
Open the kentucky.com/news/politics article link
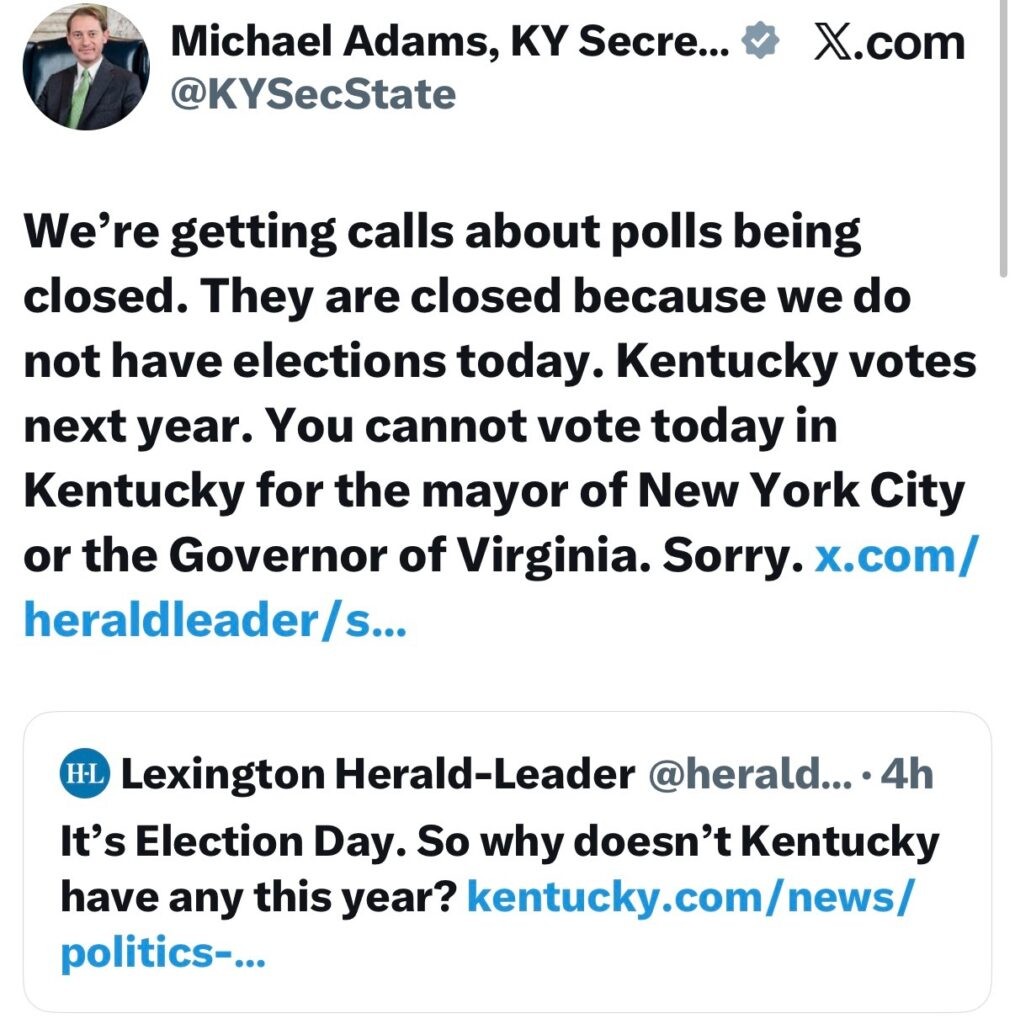click(690, 896)
